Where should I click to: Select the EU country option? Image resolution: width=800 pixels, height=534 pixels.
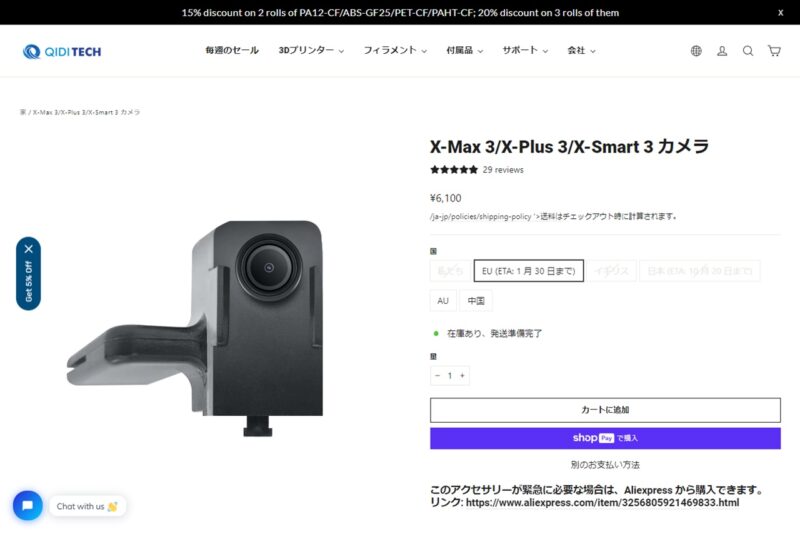(529, 271)
